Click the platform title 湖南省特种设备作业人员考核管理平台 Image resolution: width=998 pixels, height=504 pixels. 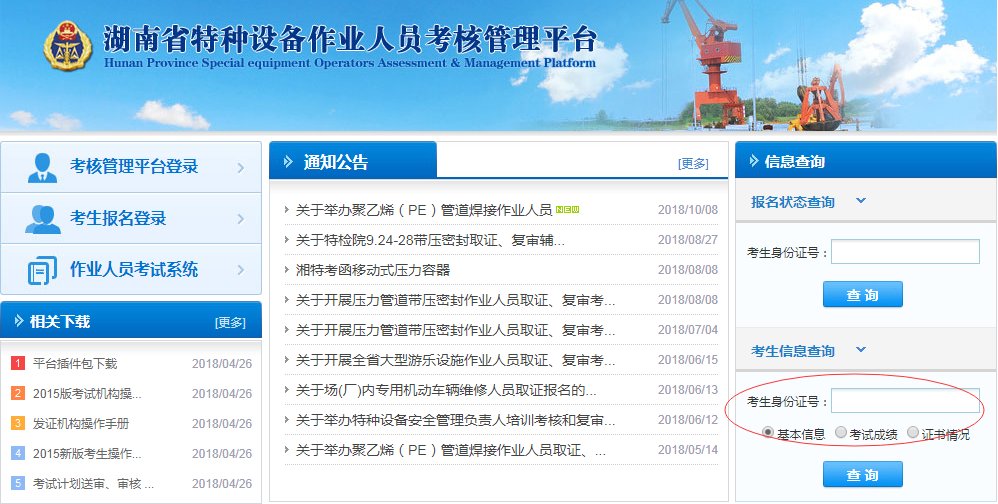coord(349,39)
